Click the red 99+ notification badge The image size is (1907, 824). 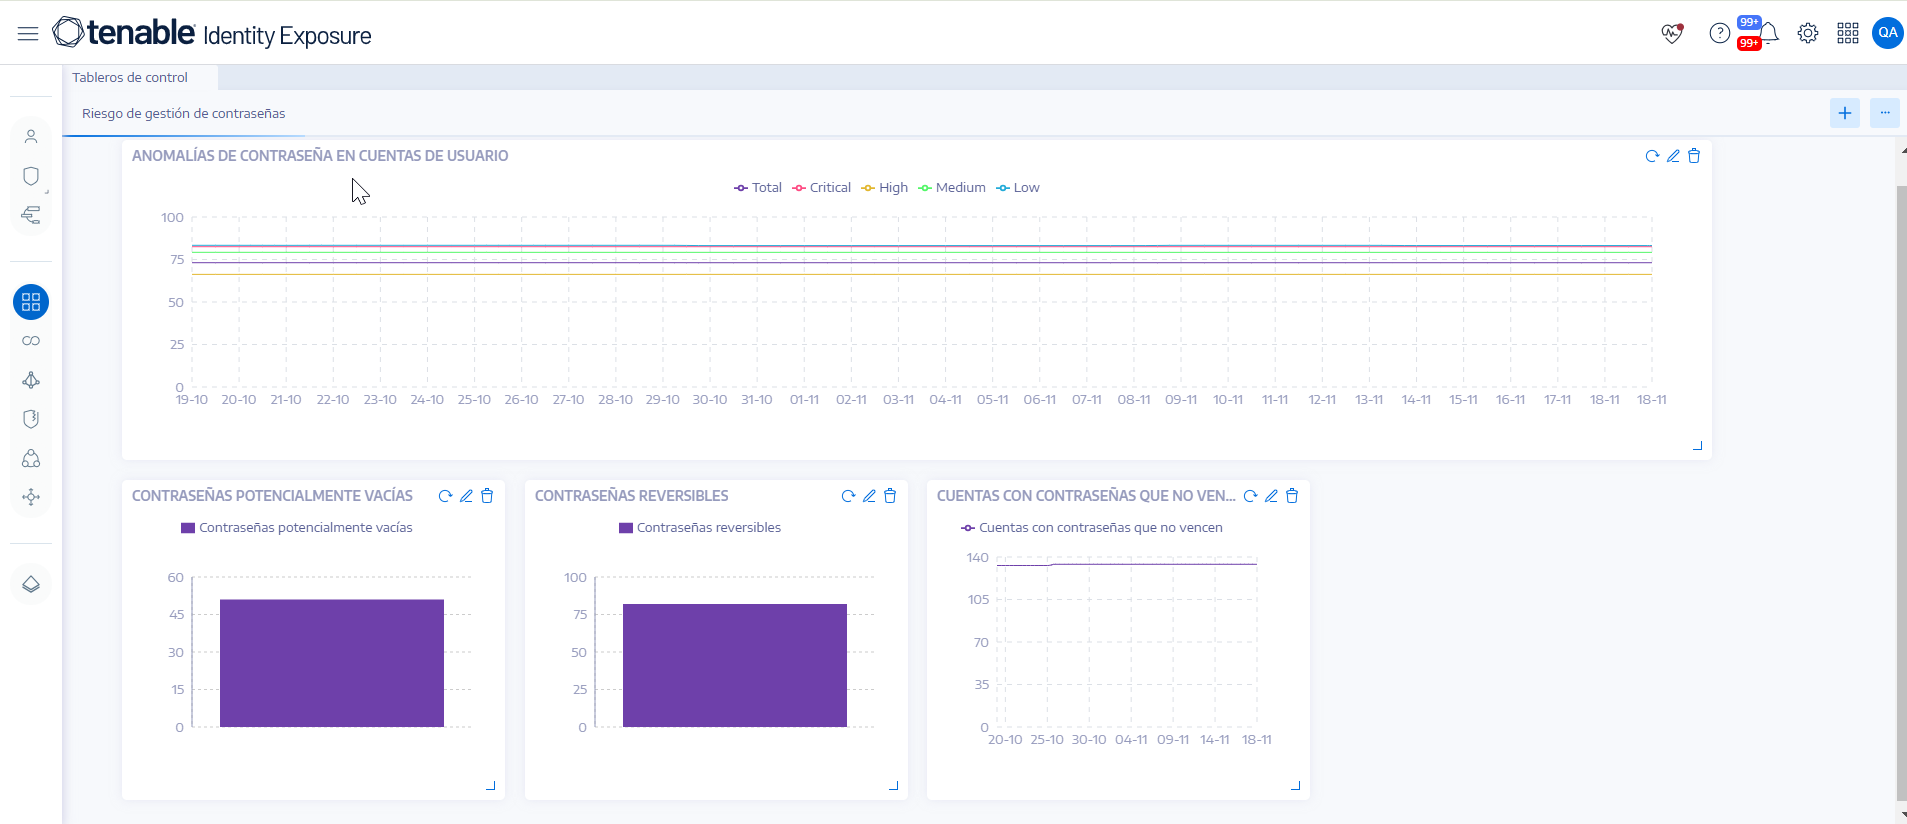pos(1749,43)
